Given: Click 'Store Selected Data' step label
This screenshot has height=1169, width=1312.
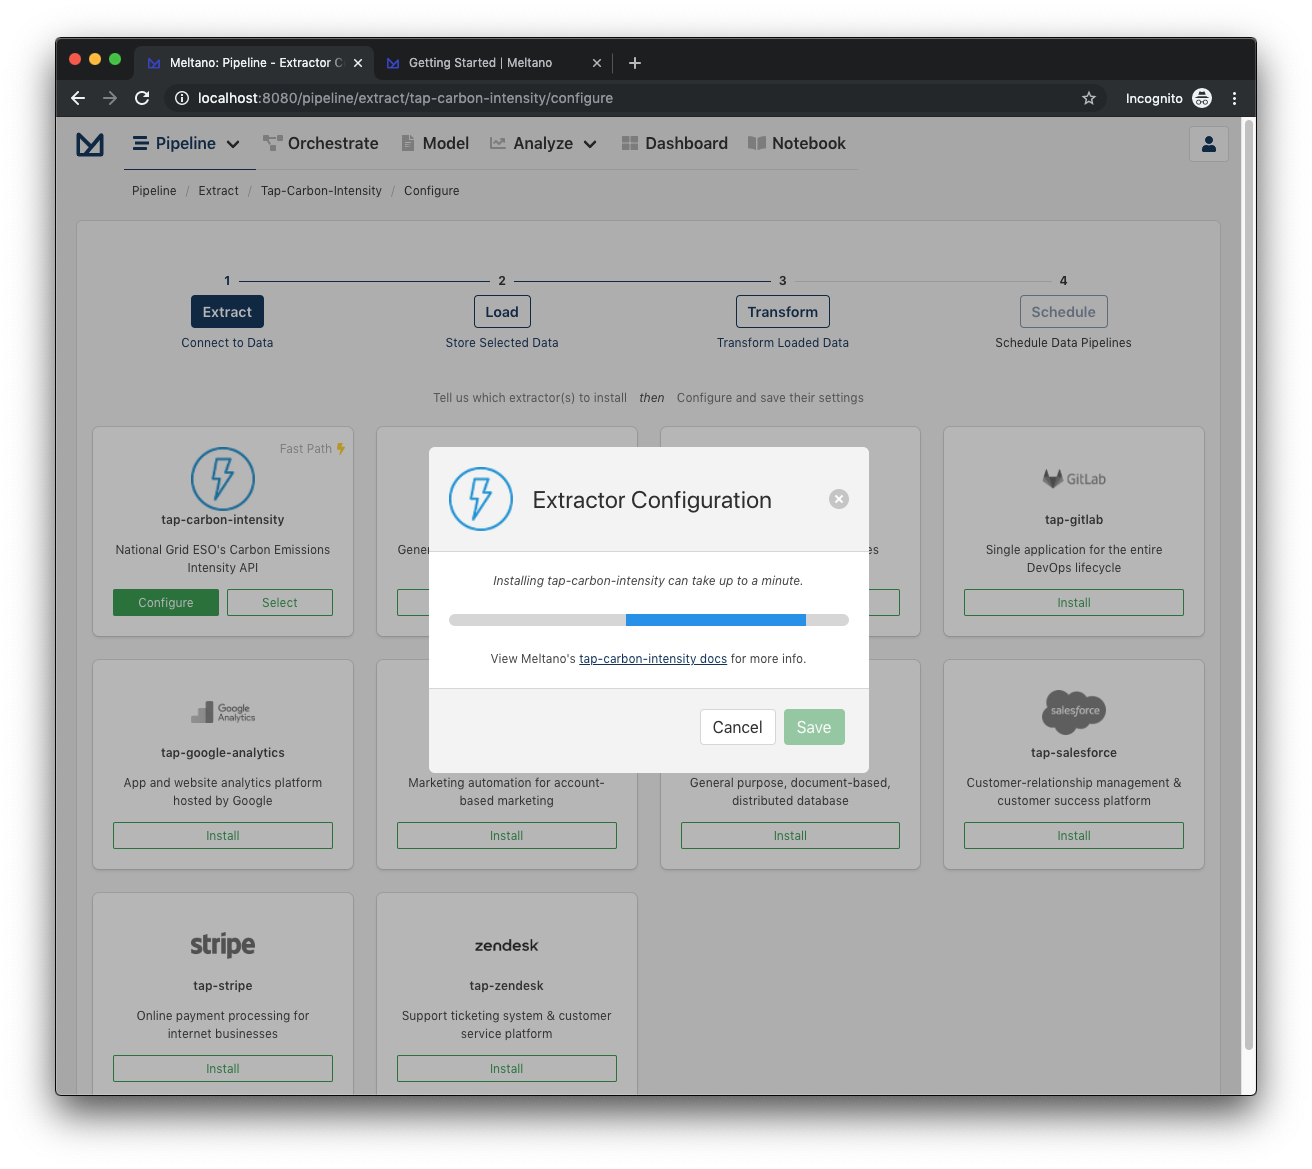Looking at the screenshot, I should pyautogui.click(x=502, y=343).
